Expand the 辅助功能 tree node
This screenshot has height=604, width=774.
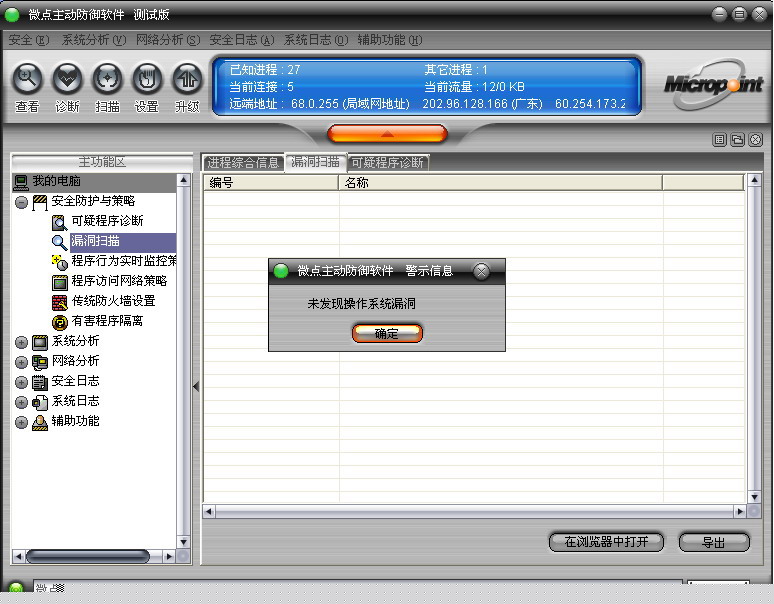[x=21, y=423]
